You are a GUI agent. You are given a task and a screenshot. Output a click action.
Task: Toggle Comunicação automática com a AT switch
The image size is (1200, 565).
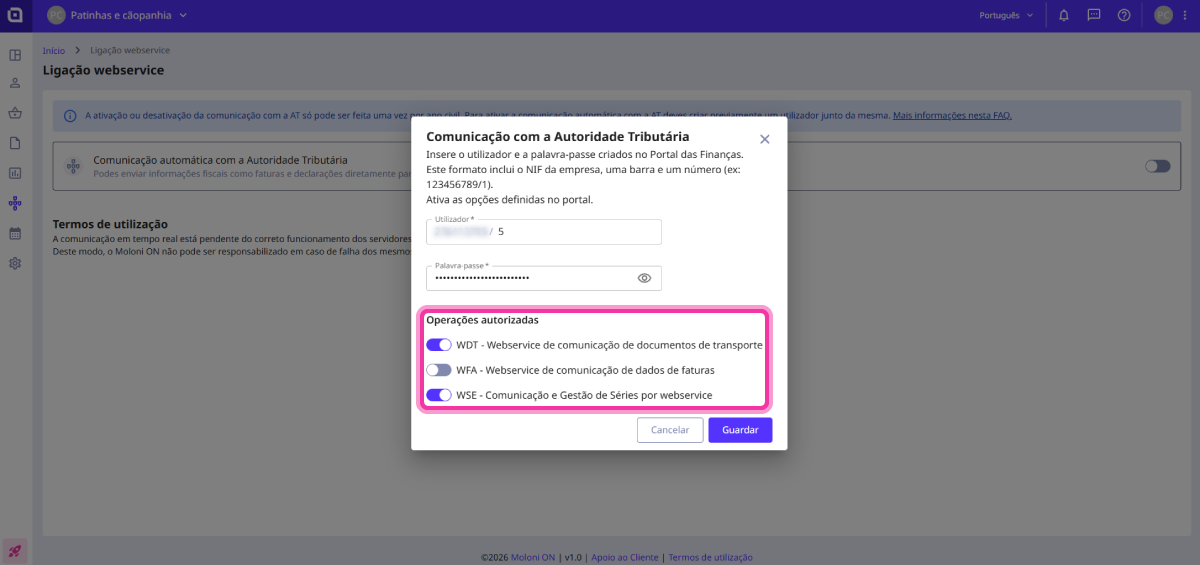coord(1157,166)
